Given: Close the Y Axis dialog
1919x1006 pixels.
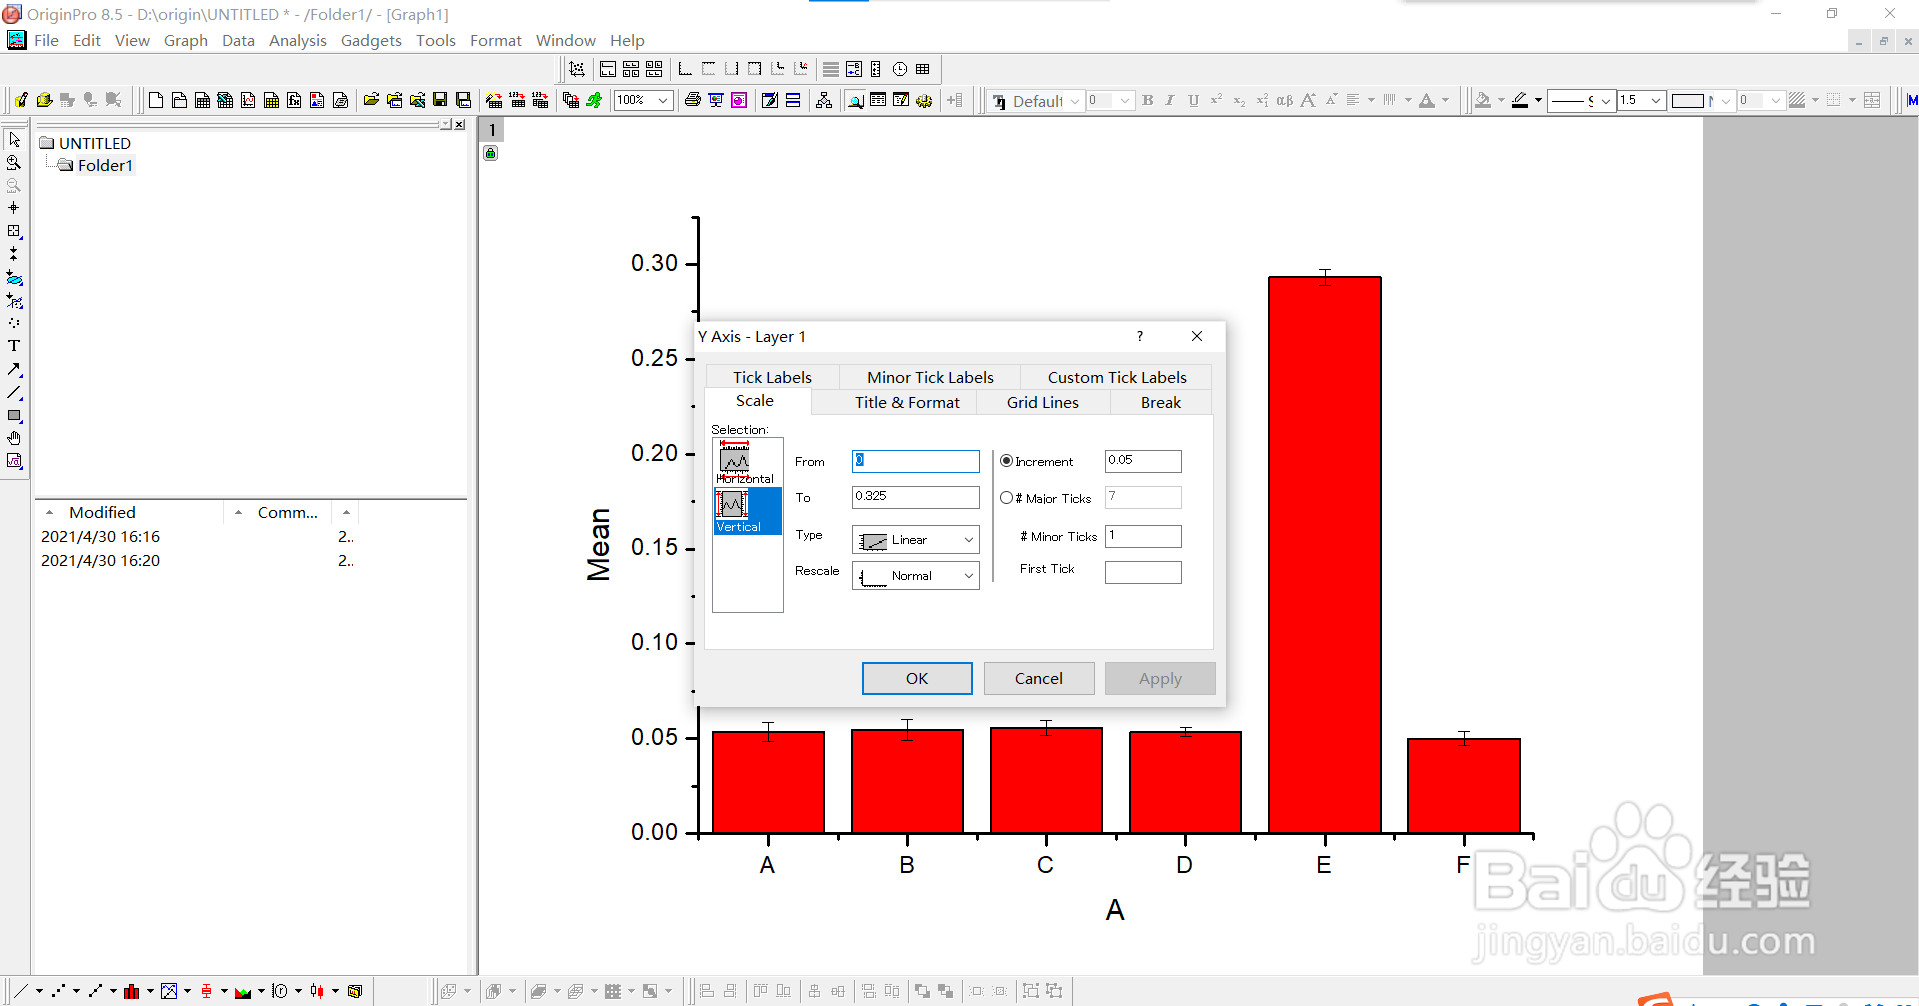Looking at the screenshot, I should pos(1197,336).
